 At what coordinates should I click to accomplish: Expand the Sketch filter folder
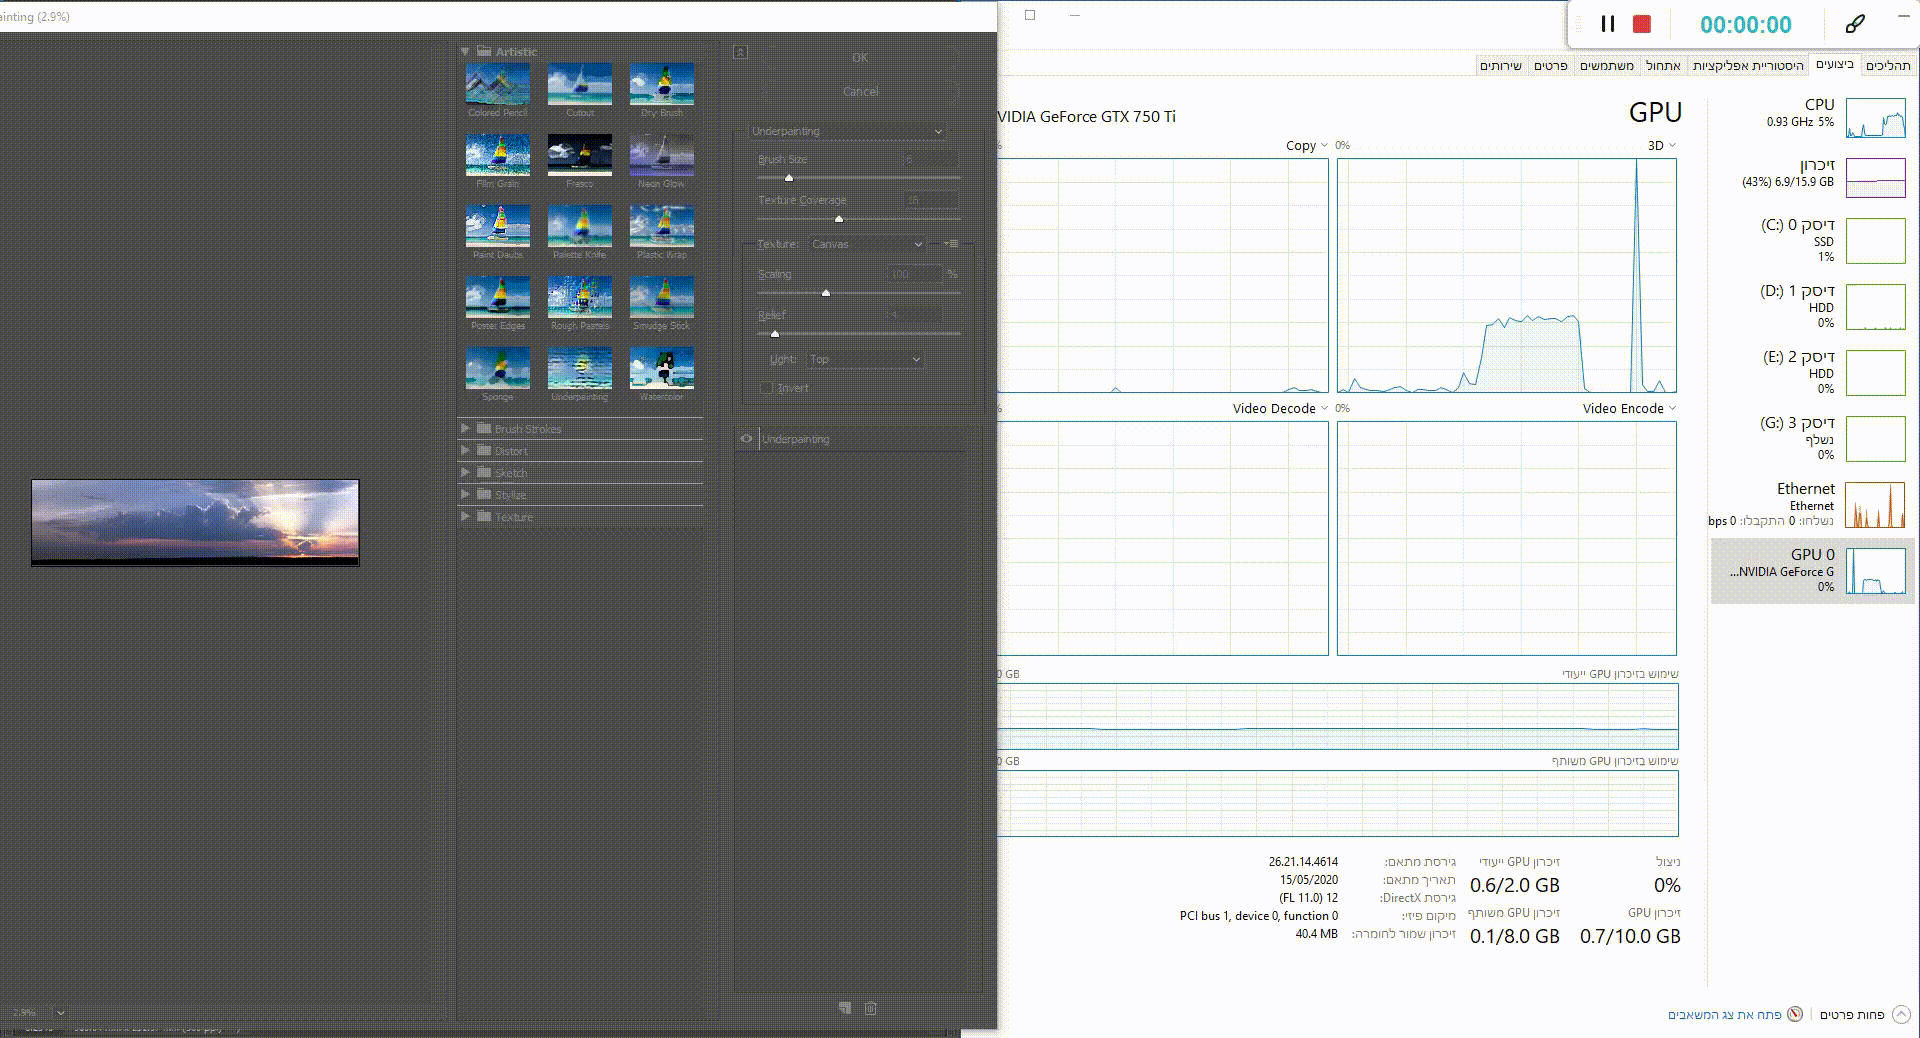click(x=465, y=472)
